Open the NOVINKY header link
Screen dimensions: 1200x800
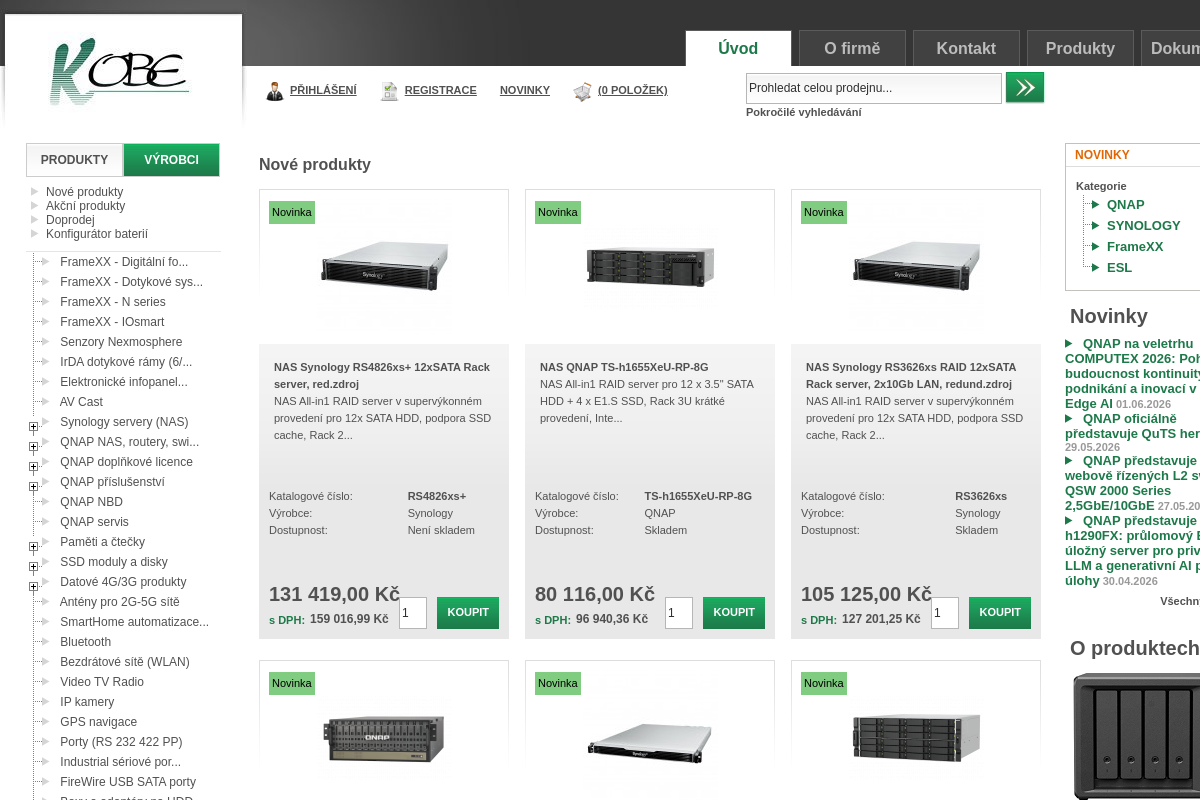525,90
